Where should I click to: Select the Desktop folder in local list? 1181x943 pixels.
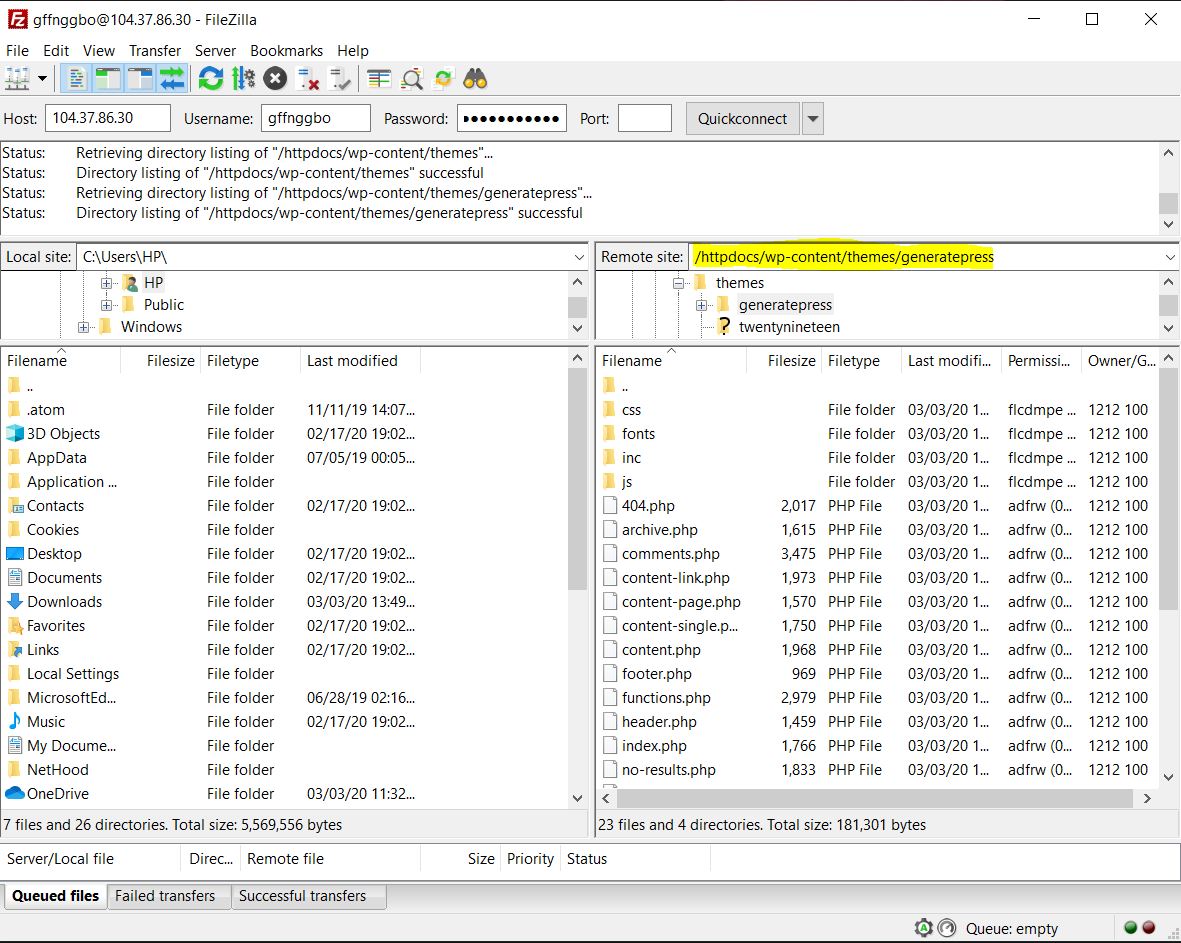(x=54, y=554)
